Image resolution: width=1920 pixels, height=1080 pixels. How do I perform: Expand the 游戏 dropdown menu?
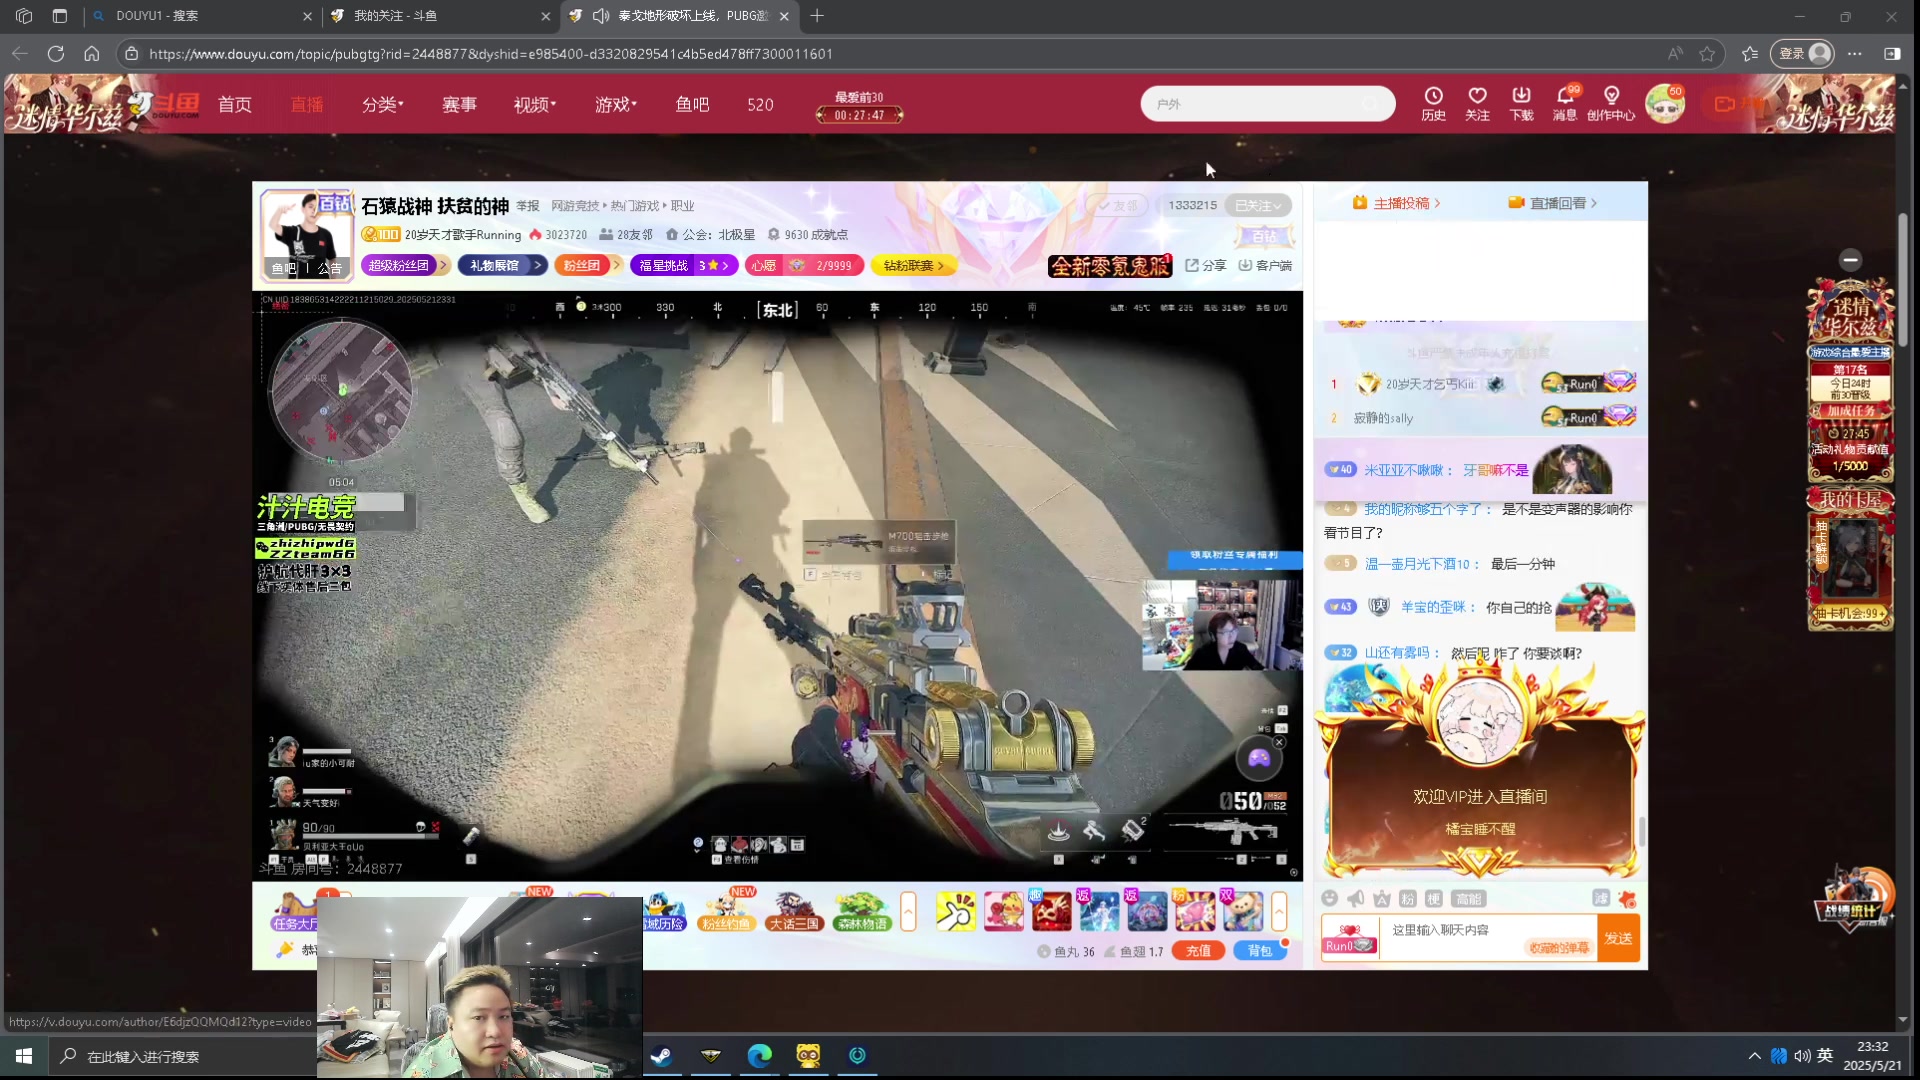click(x=616, y=104)
